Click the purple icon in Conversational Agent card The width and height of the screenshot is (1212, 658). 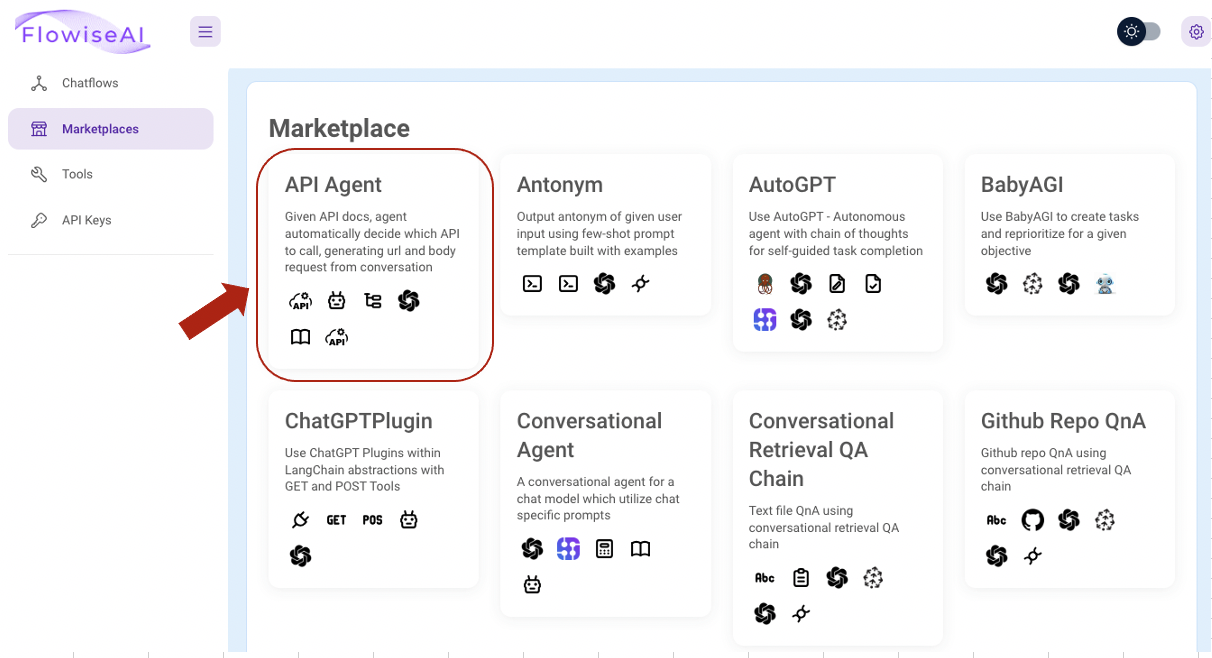(x=569, y=548)
